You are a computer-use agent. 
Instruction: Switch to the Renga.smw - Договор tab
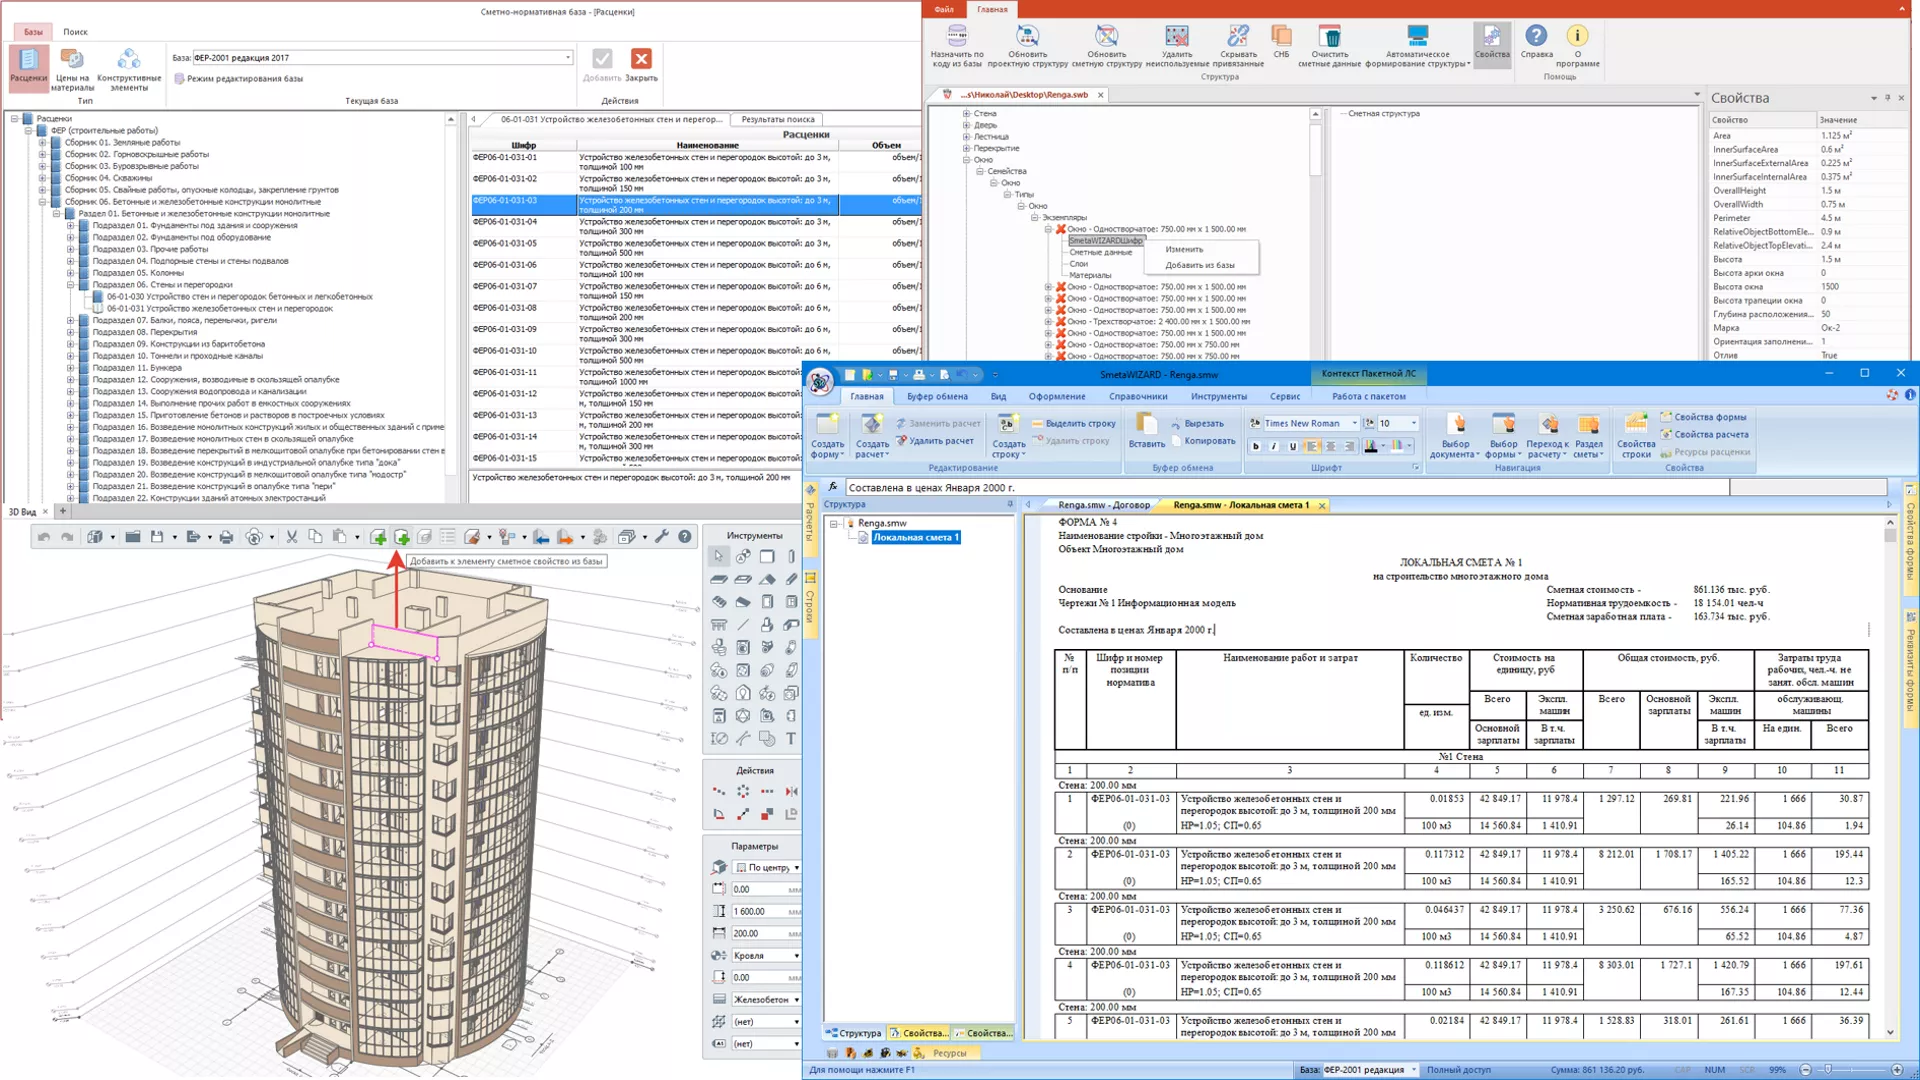click(1103, 505)
